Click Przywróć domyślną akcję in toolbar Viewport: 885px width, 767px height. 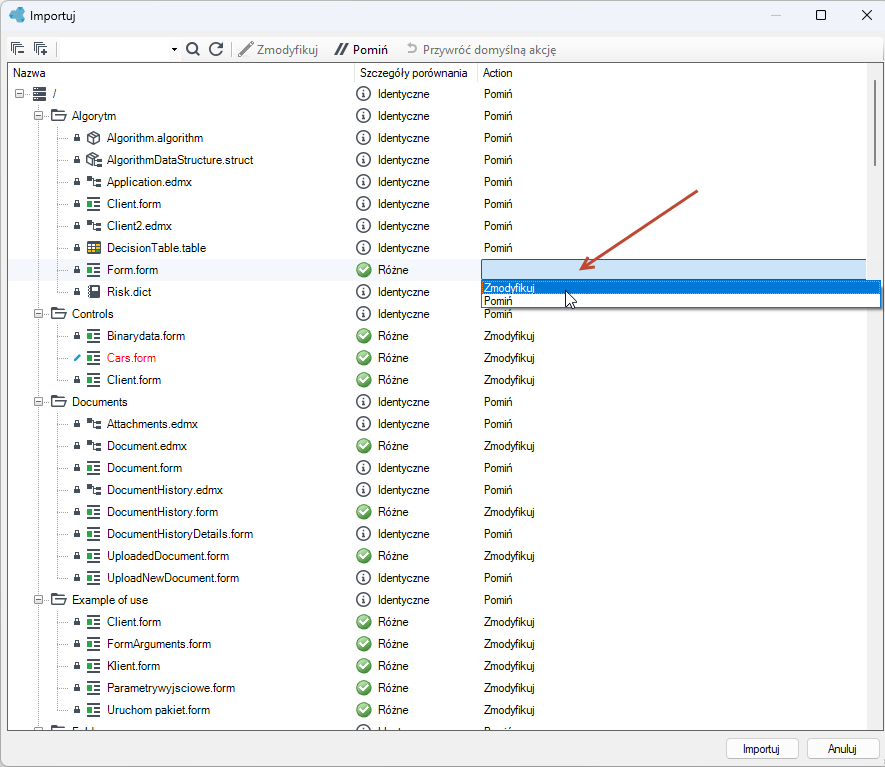481,50
